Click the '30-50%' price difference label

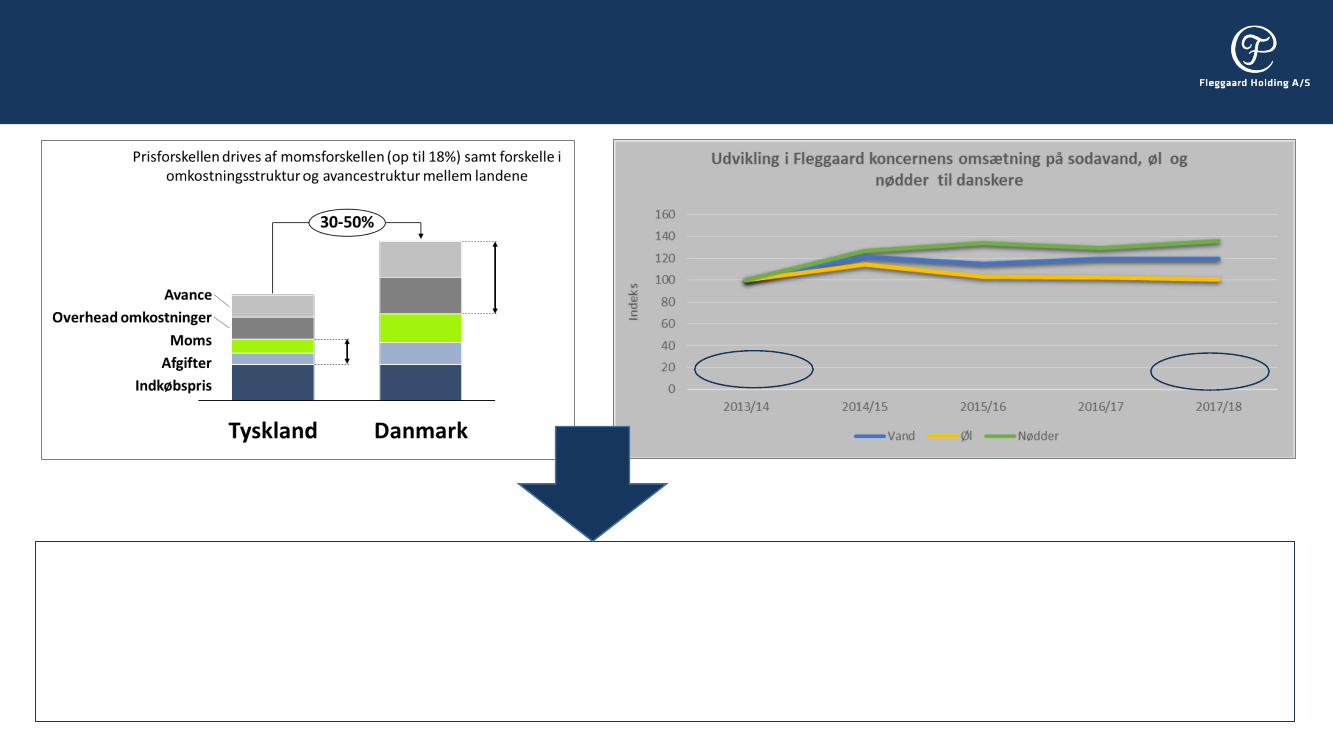[347, 222]
